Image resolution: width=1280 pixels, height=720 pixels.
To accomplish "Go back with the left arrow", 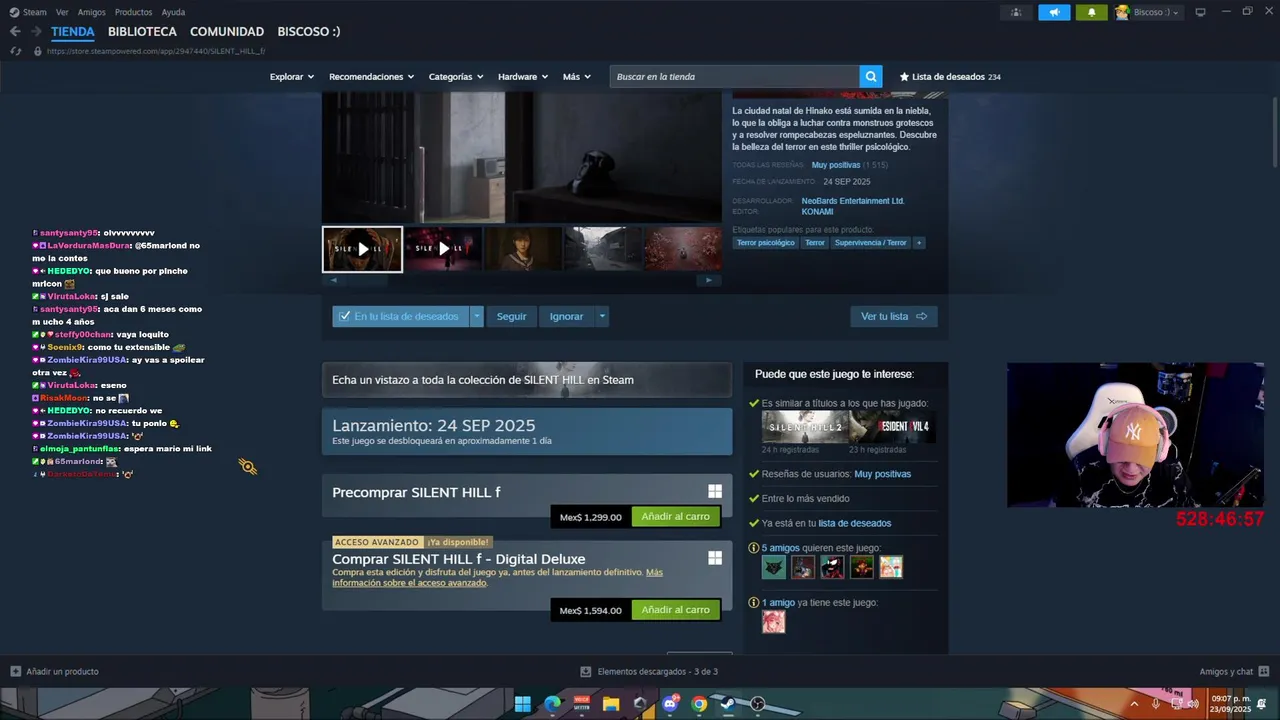I will pos(15,32).
